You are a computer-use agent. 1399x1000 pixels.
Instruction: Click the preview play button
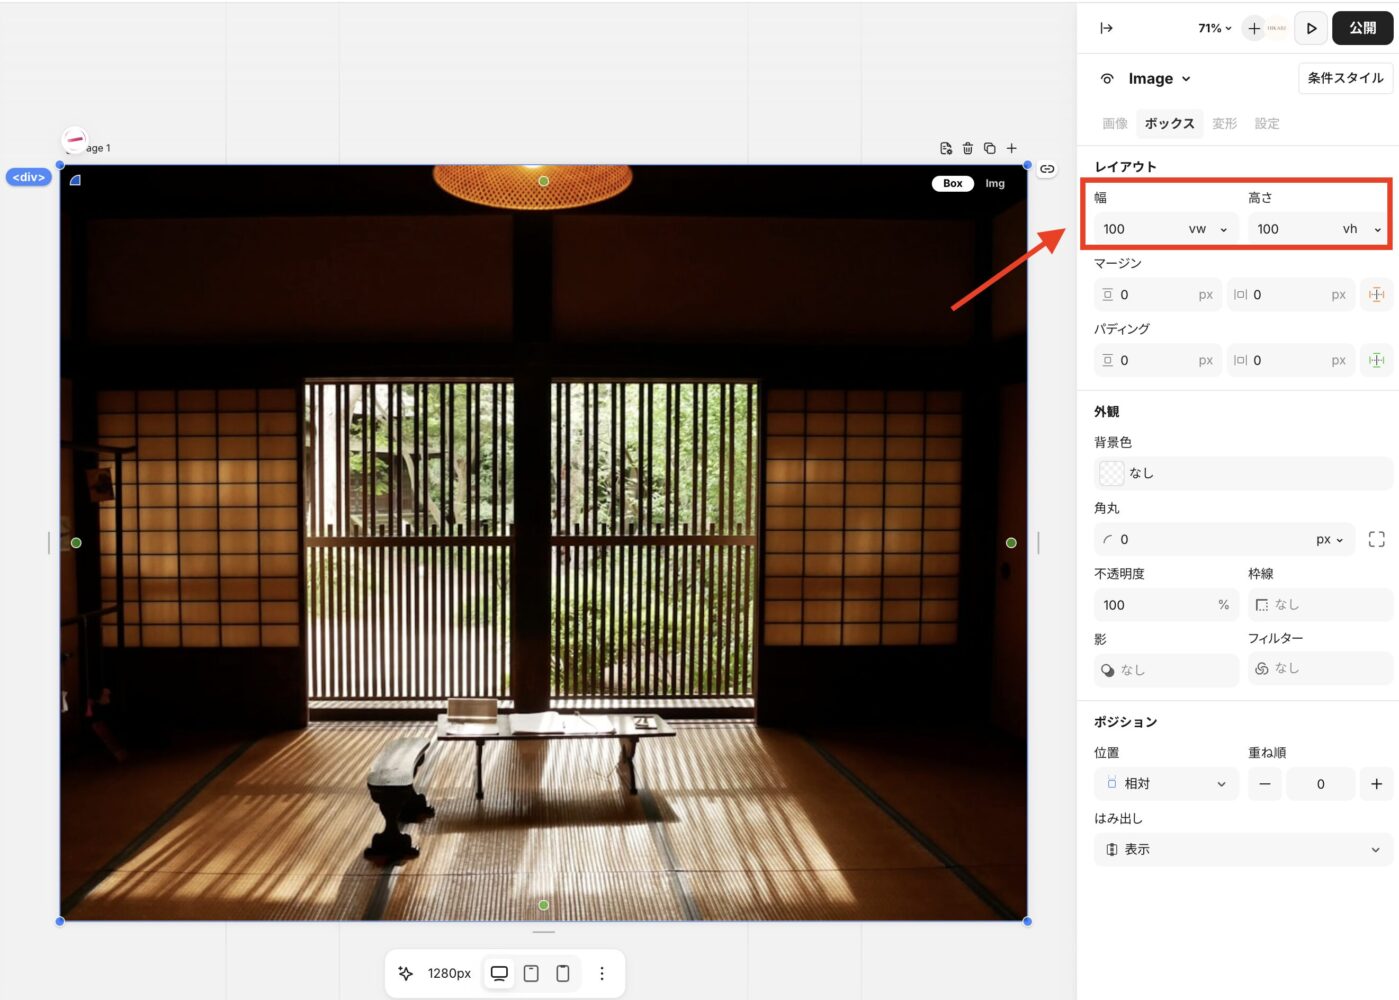(1311, 28)
